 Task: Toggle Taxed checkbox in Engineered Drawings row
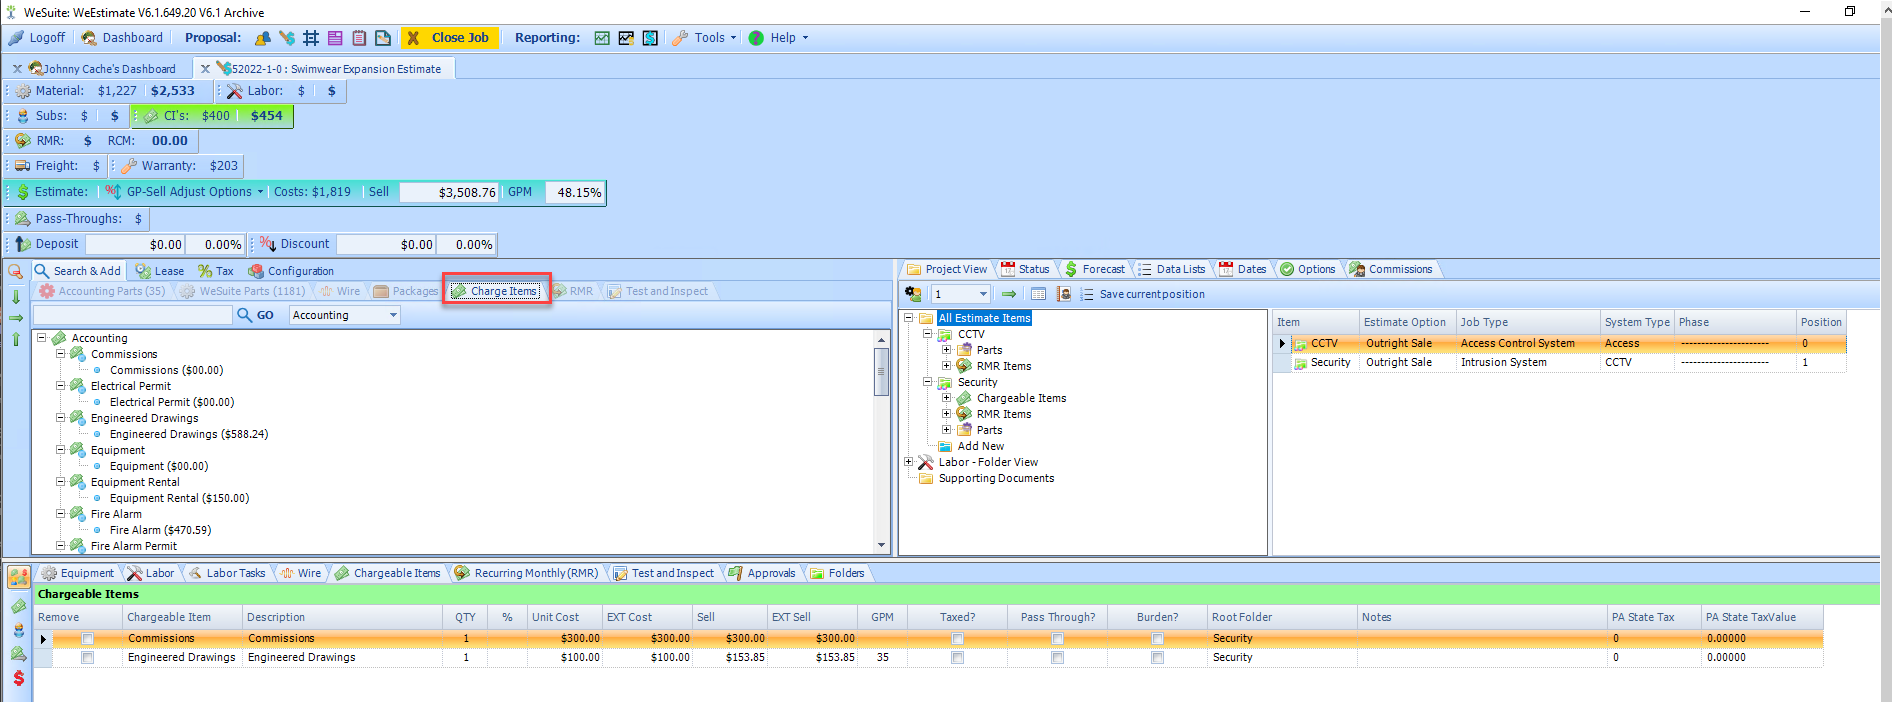click(x=958, y=658)
